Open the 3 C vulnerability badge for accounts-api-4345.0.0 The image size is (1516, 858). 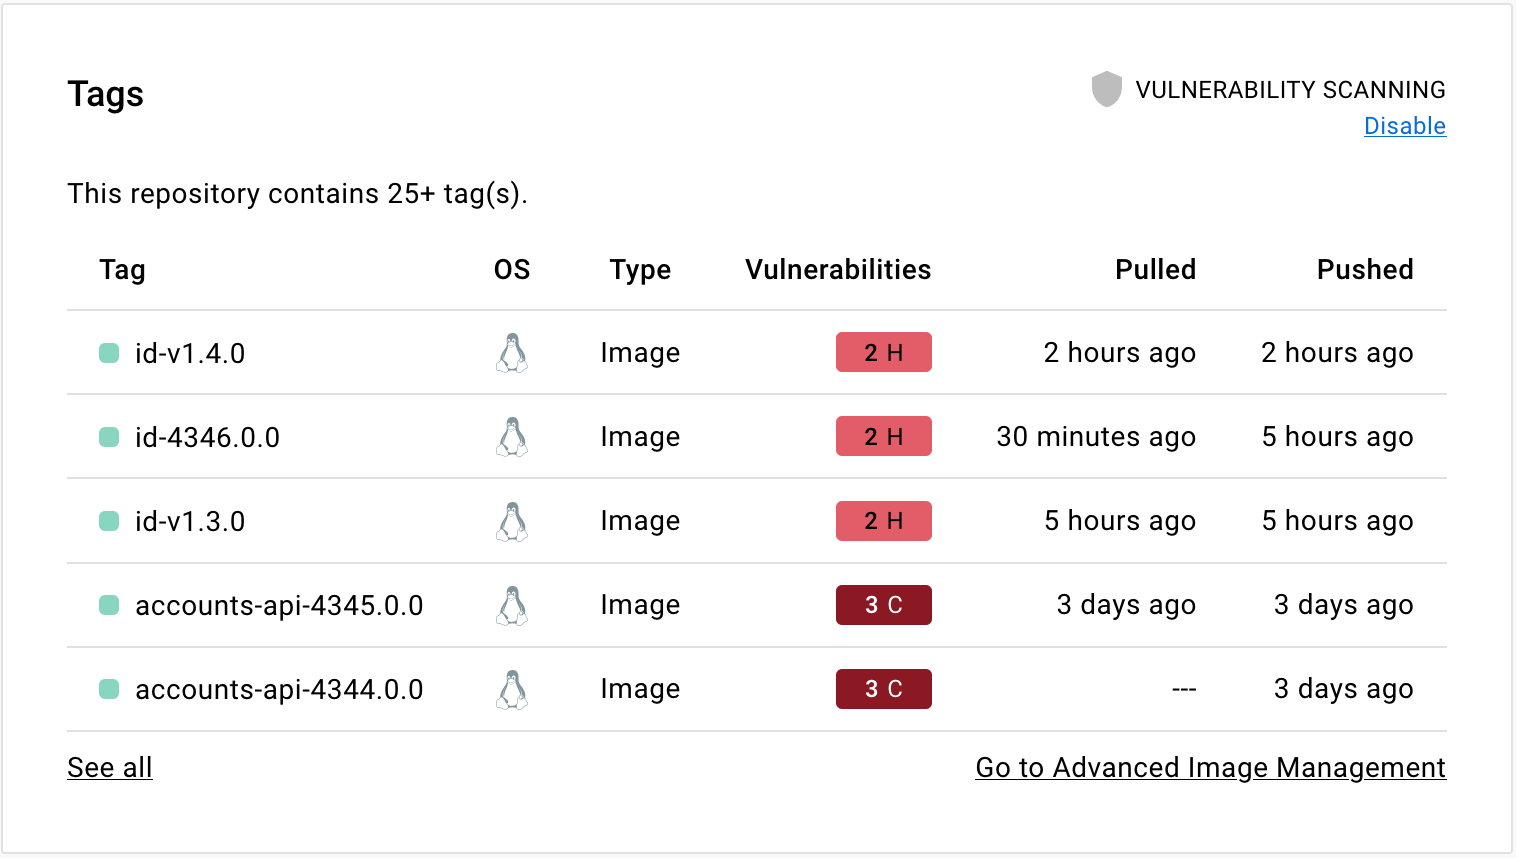[884, 605]
